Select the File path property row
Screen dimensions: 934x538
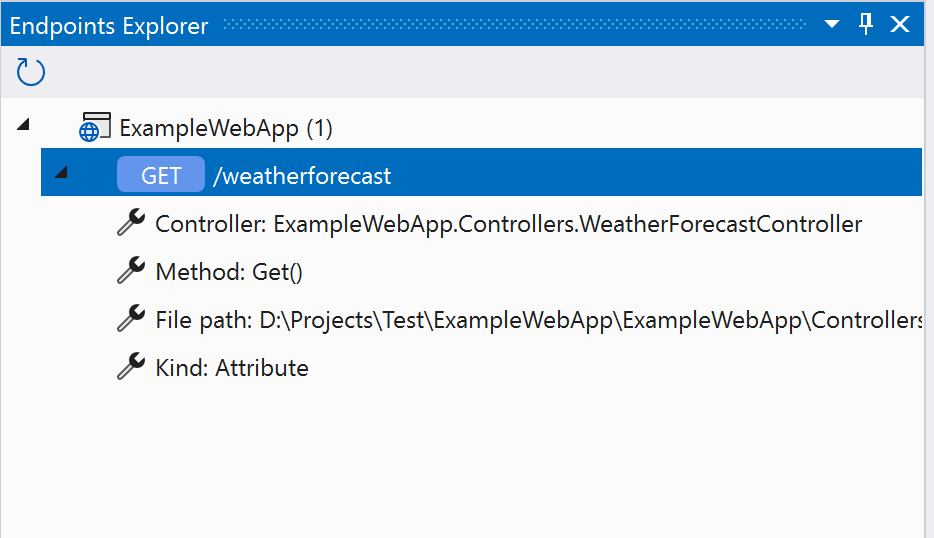pos(538,320)
